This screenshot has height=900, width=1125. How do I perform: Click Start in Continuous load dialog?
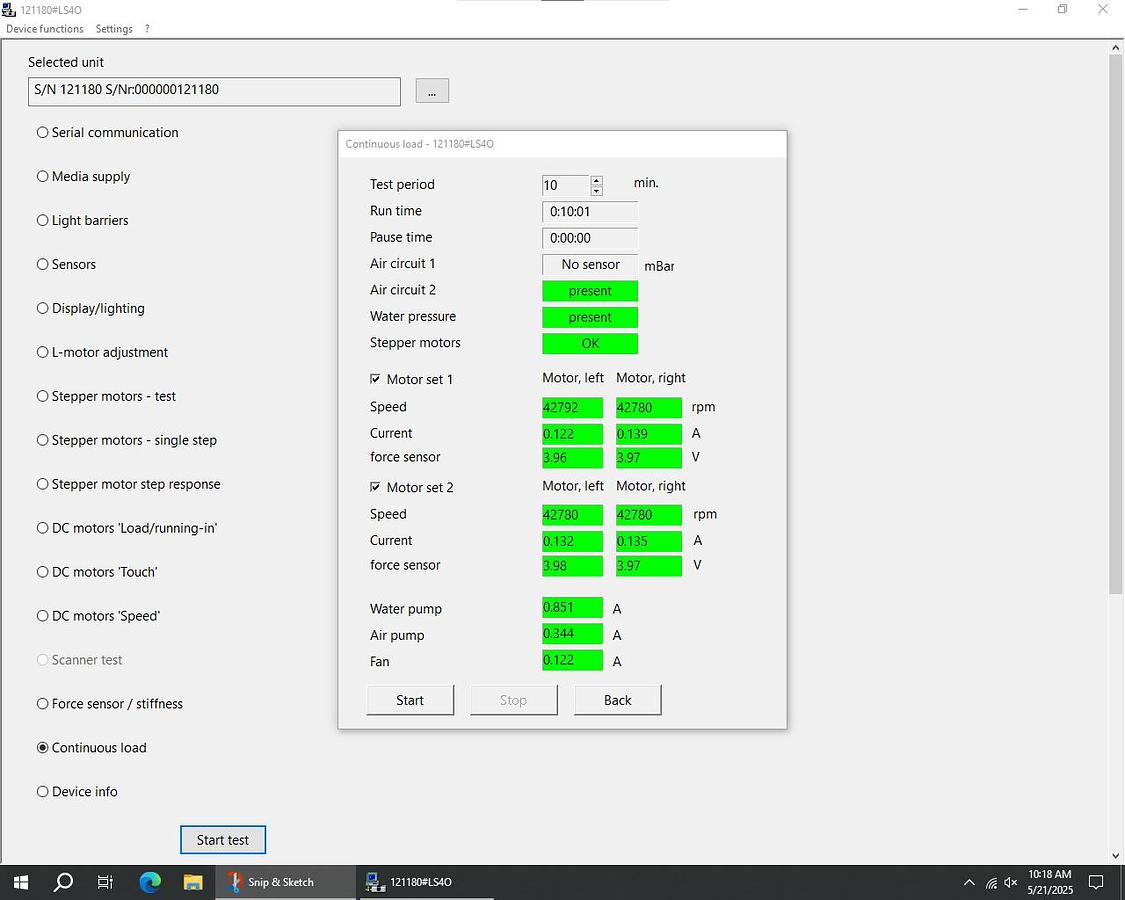pyautogui.click(x=410, y=700)
